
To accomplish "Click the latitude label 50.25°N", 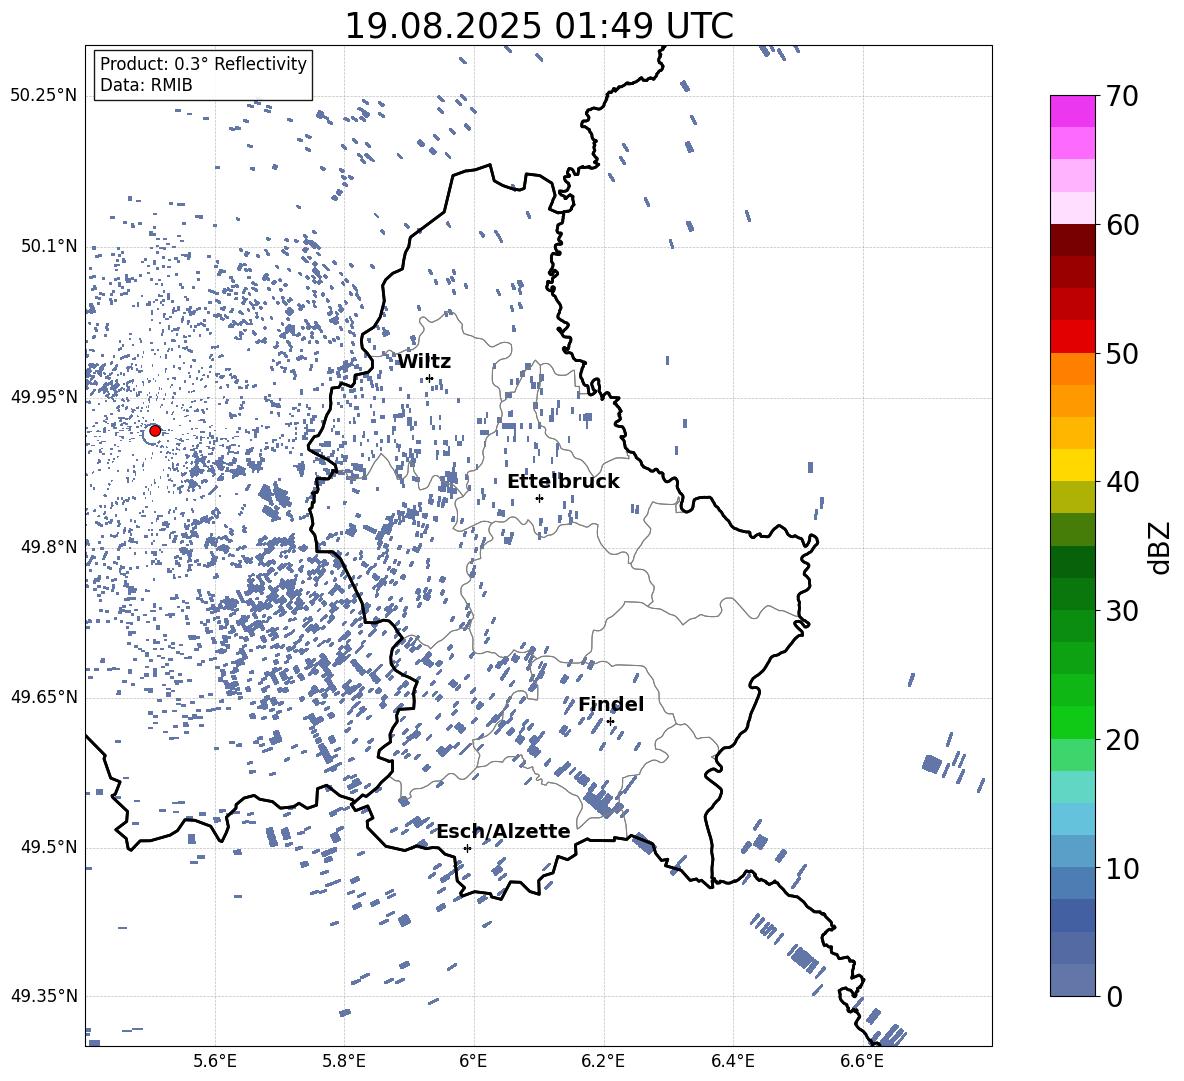I will [44, 96].
